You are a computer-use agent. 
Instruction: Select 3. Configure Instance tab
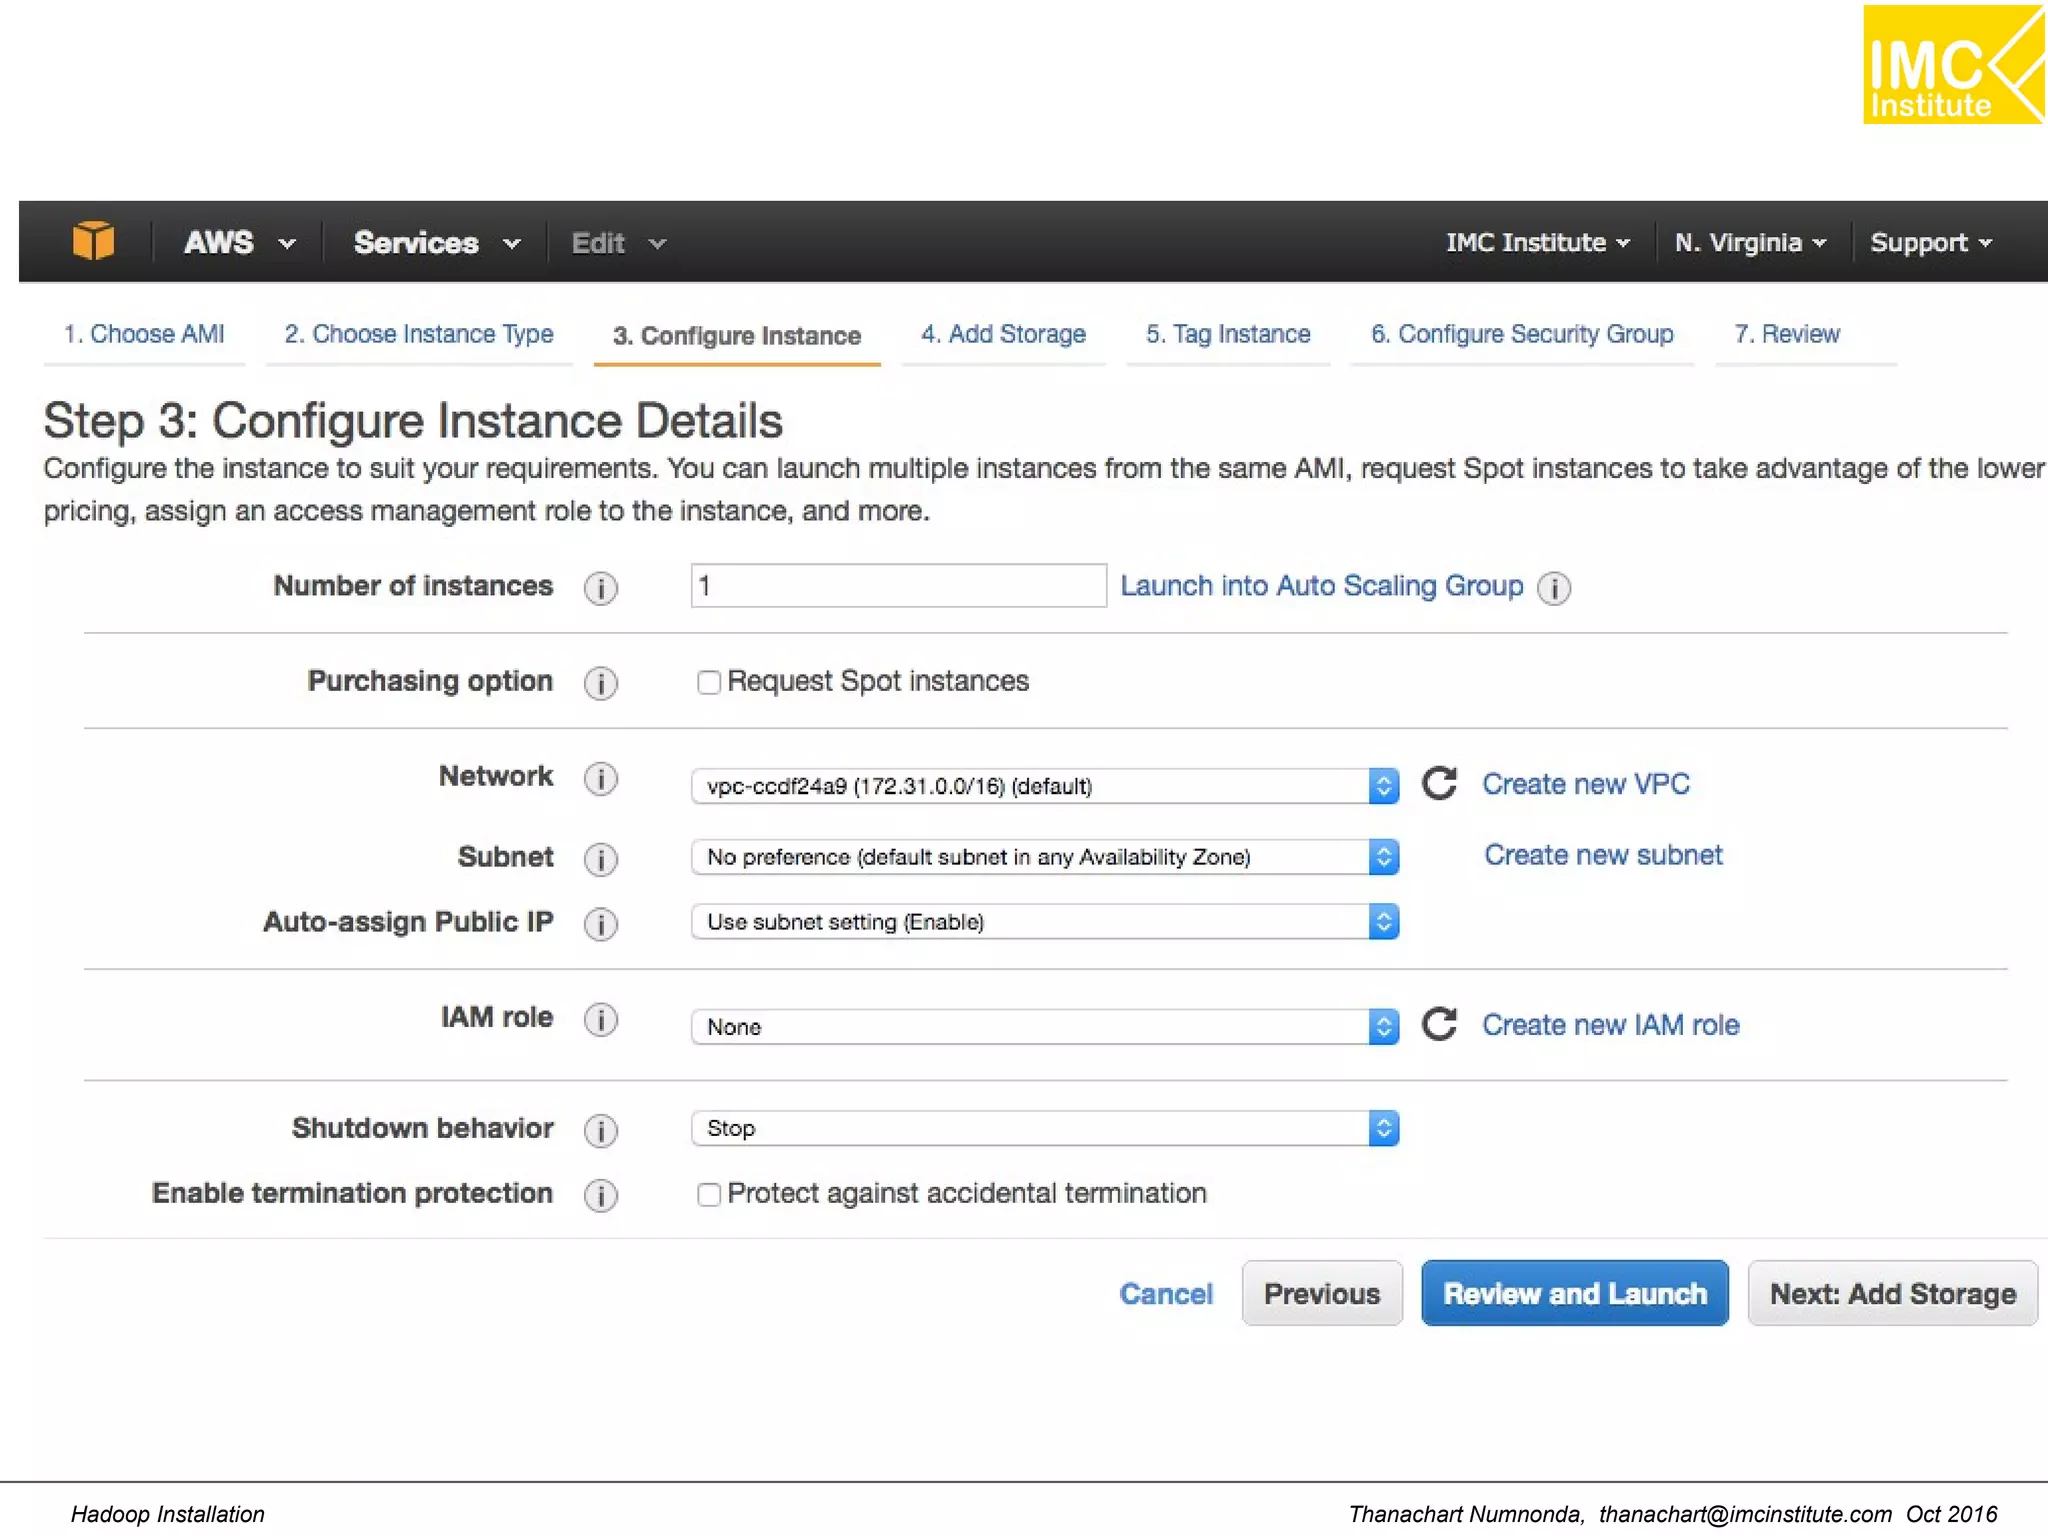[x=737, y=336]
